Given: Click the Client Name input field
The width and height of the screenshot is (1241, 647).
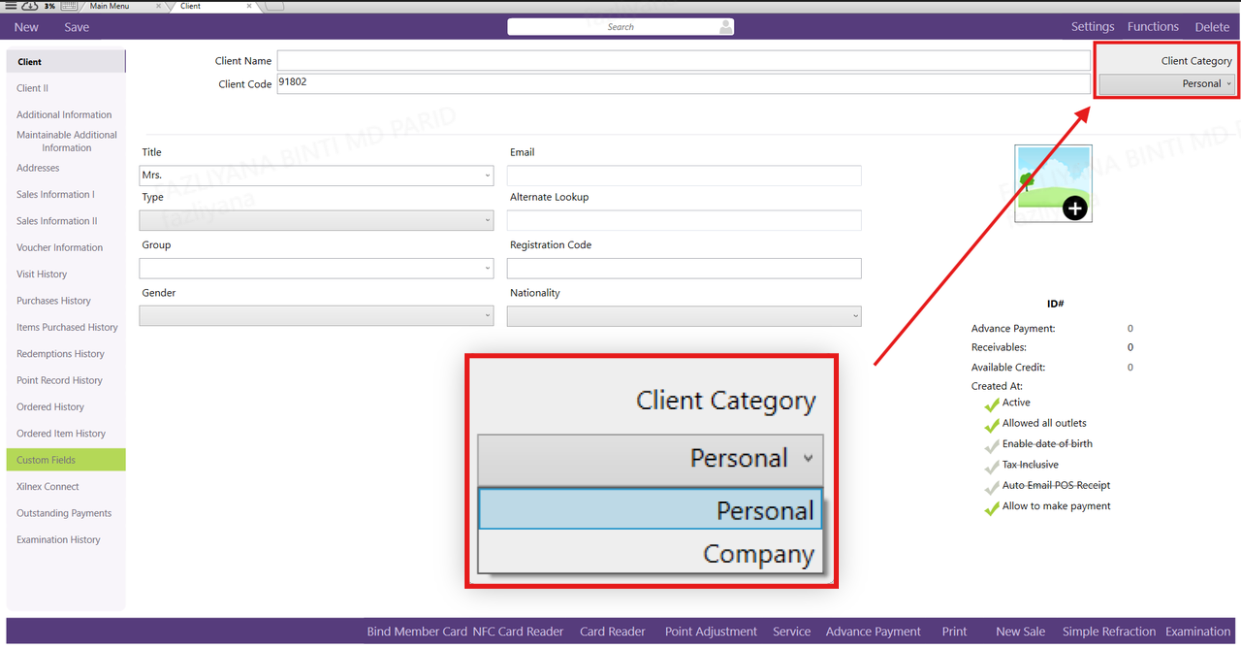Looking at the screenshot, I should point(683,61).
